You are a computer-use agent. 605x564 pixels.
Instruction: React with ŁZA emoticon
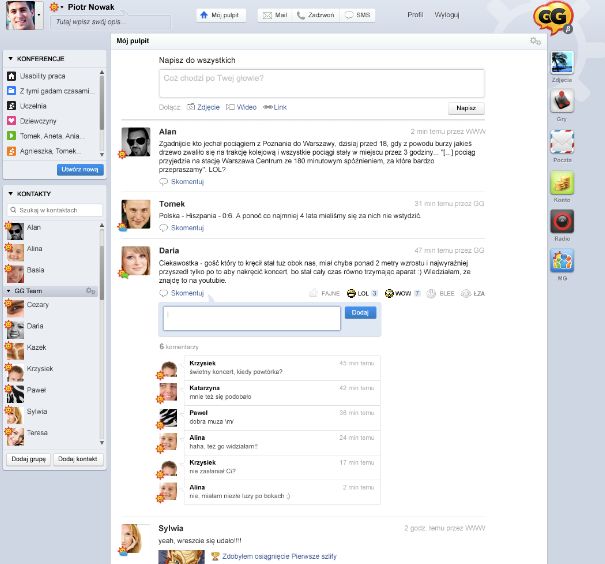(466, 294)
